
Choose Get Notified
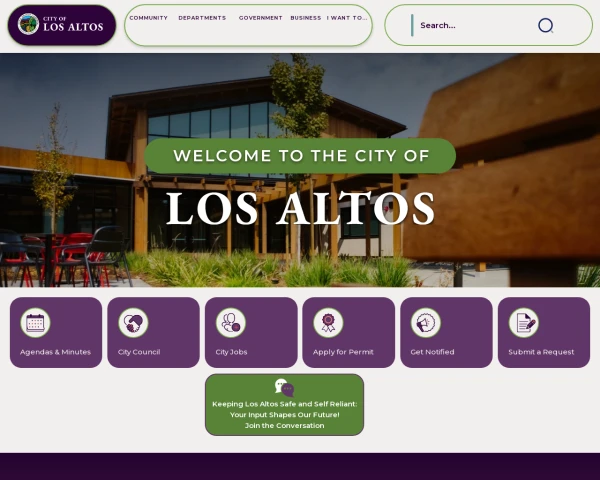pos(446,332)
